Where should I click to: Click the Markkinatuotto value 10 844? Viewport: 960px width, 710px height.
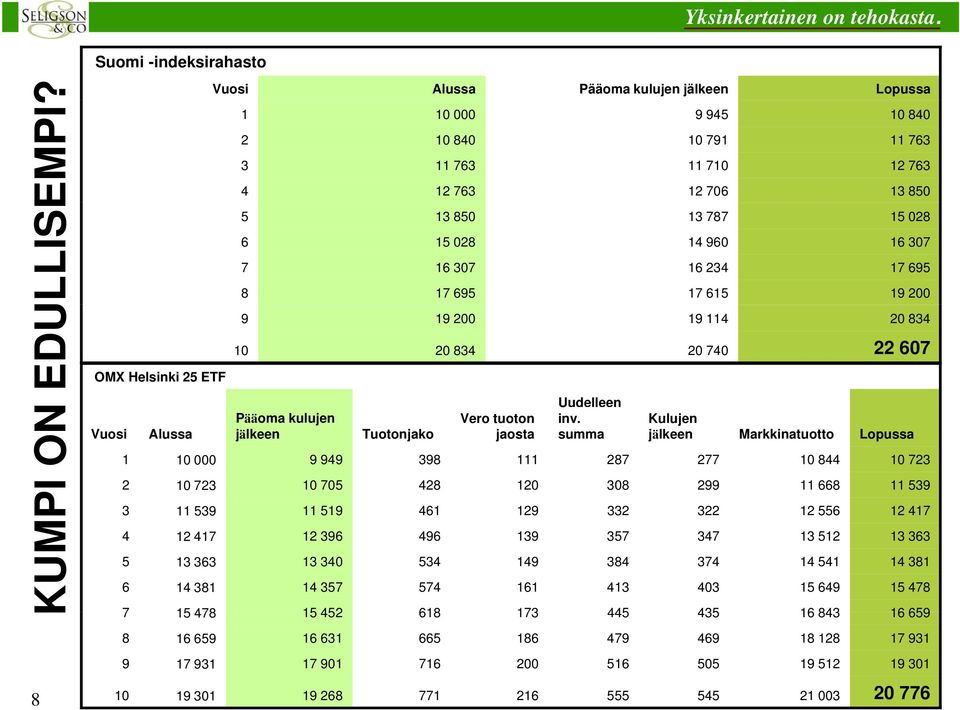pyautogui.click(x=820, y=460)
